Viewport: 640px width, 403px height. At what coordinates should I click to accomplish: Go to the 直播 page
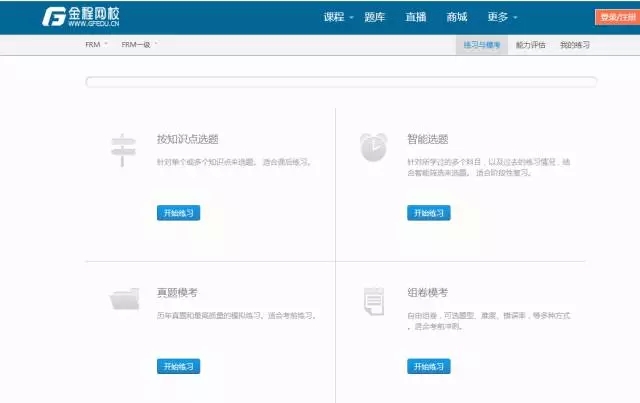pyautogui.click(x=416, y=17)
